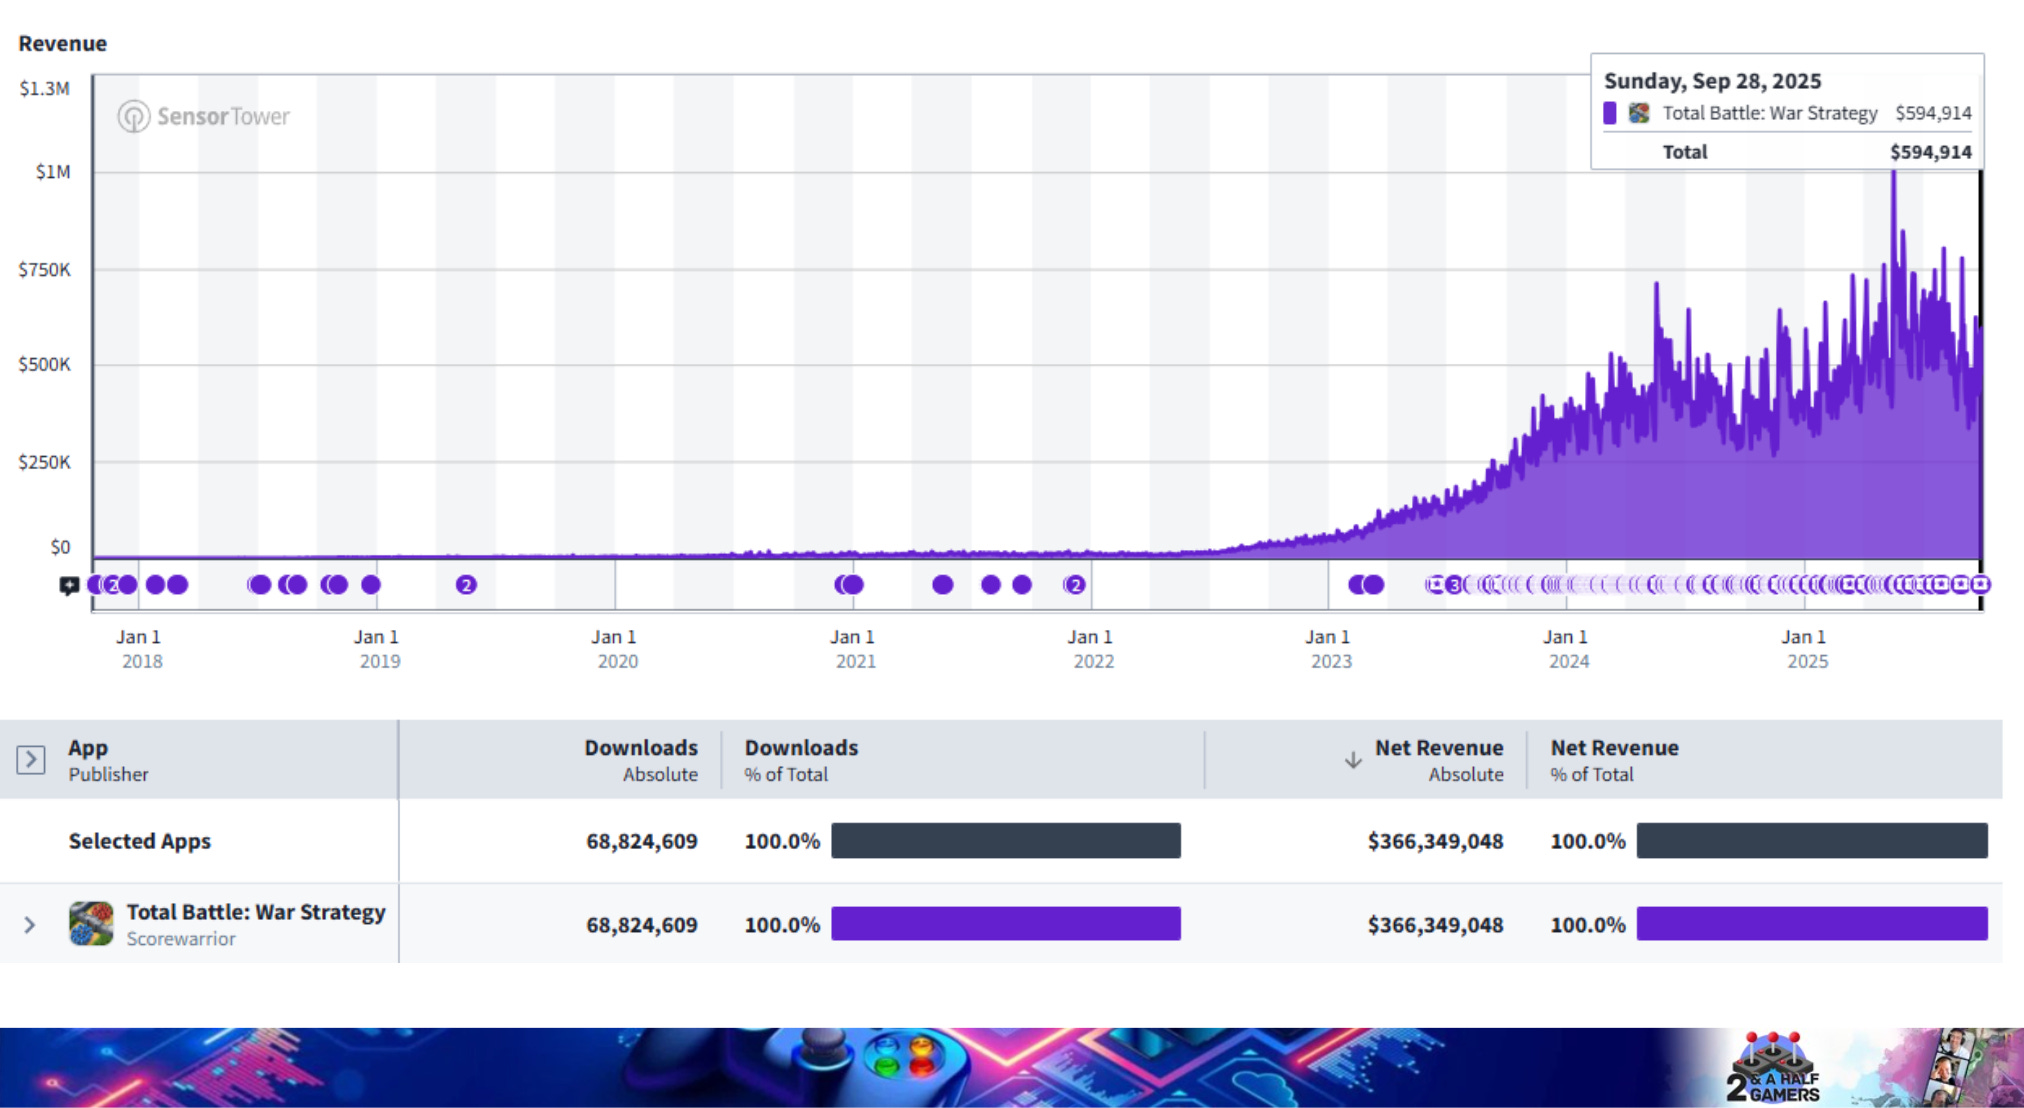Expand all rows using header chevron box

click(x=31, y=759)
